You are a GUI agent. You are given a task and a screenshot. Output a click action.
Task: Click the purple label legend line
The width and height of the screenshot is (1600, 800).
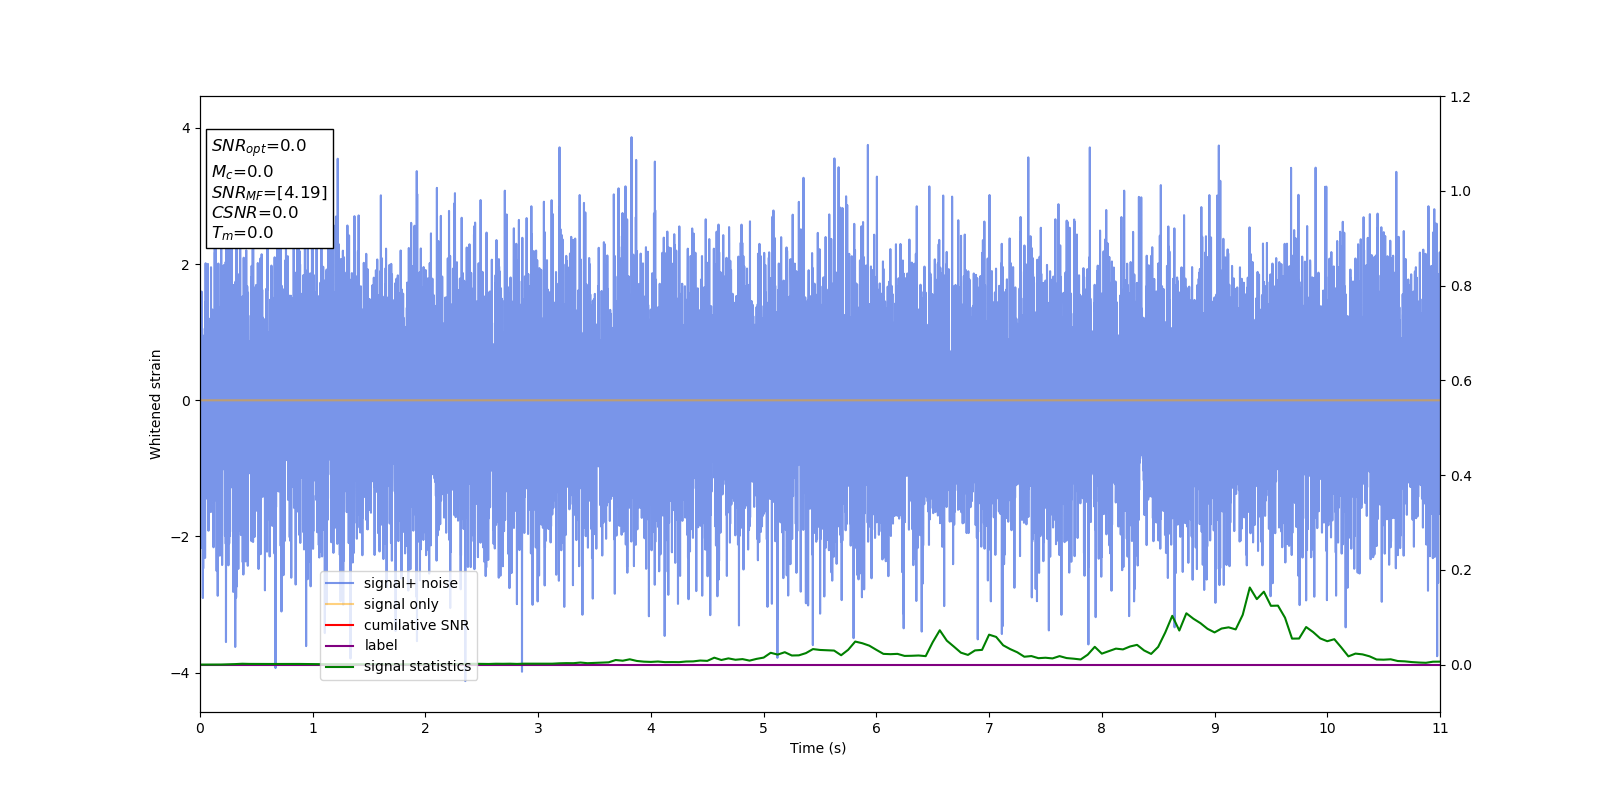(340, 646)
